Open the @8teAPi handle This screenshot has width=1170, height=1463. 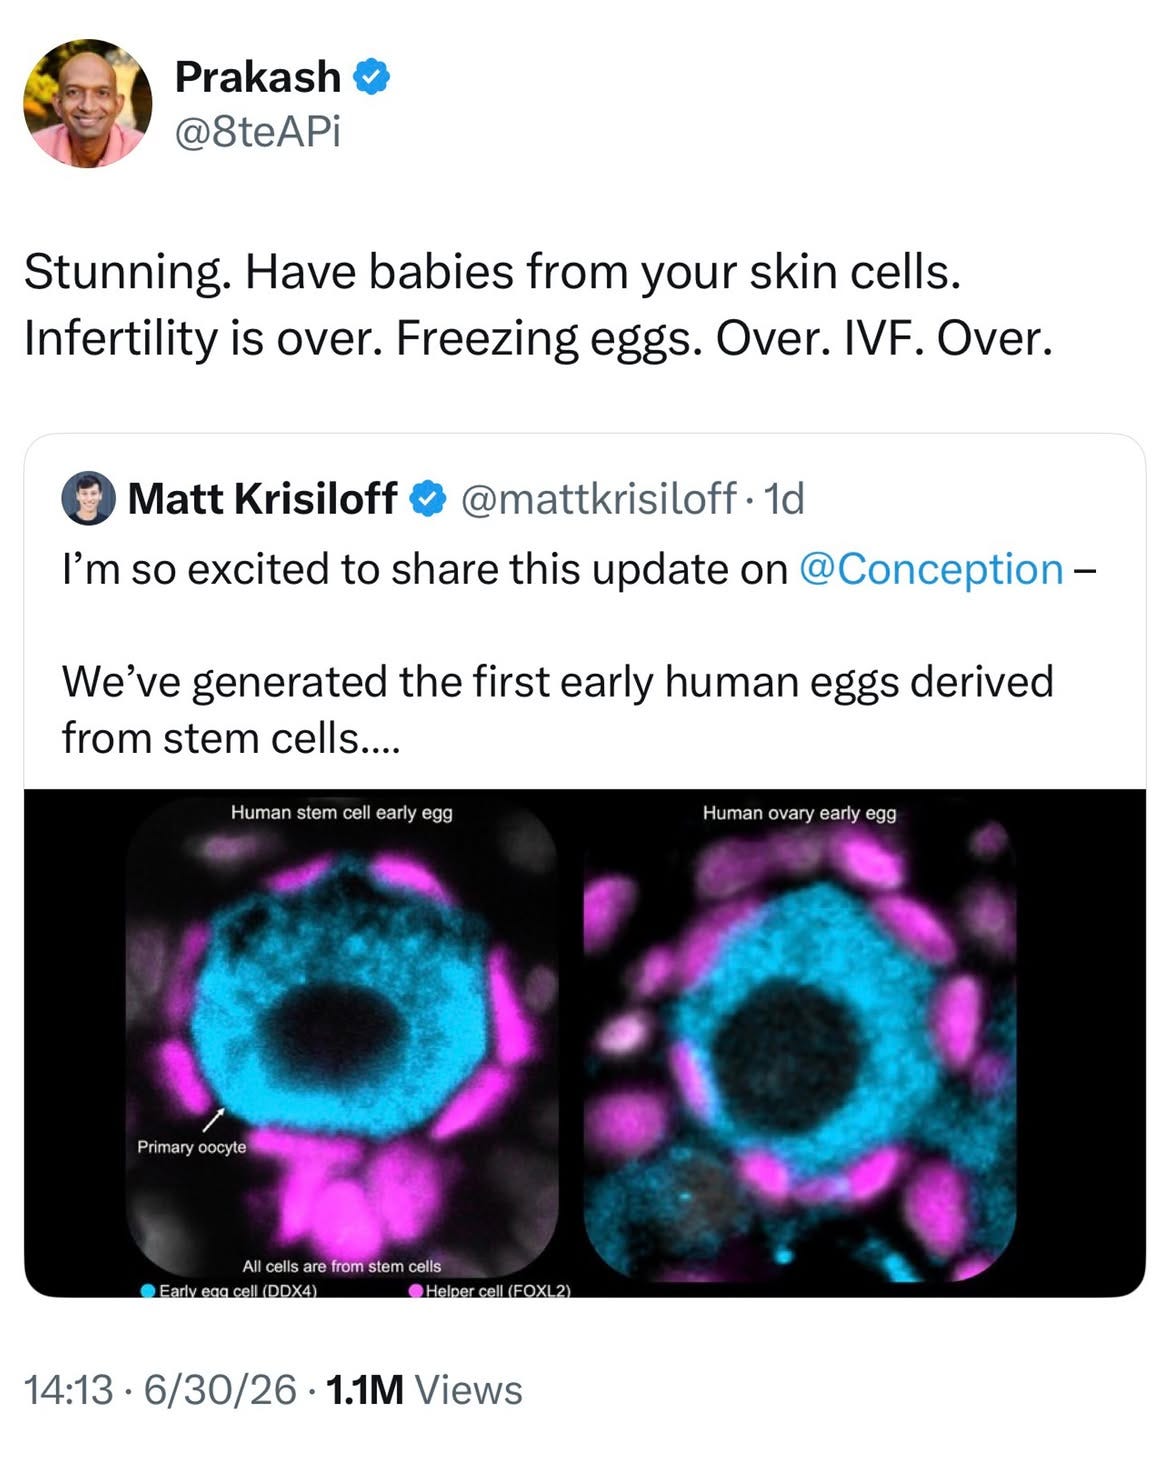258,131
